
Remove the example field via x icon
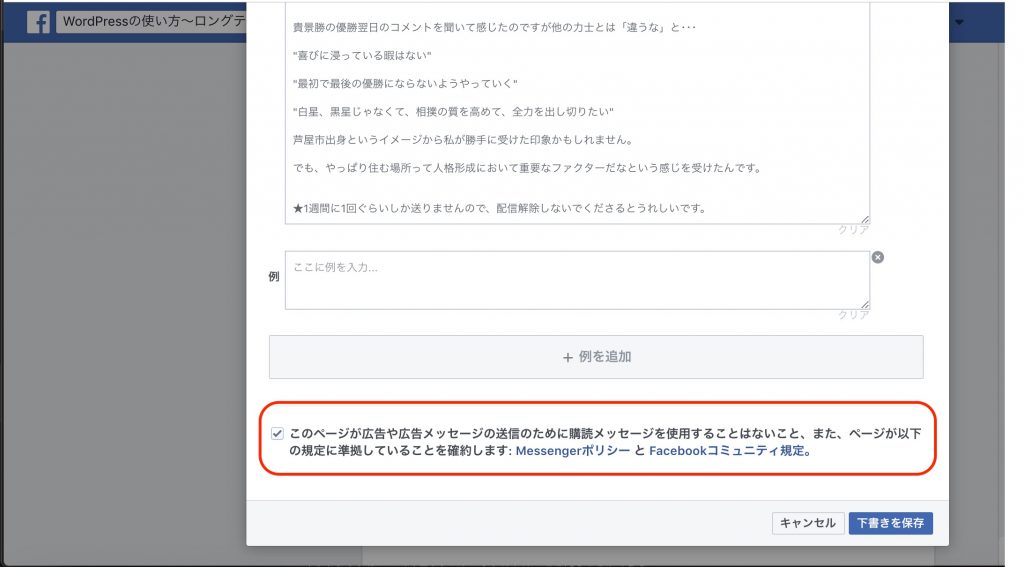pyautogui.click(x=878, y=257)
